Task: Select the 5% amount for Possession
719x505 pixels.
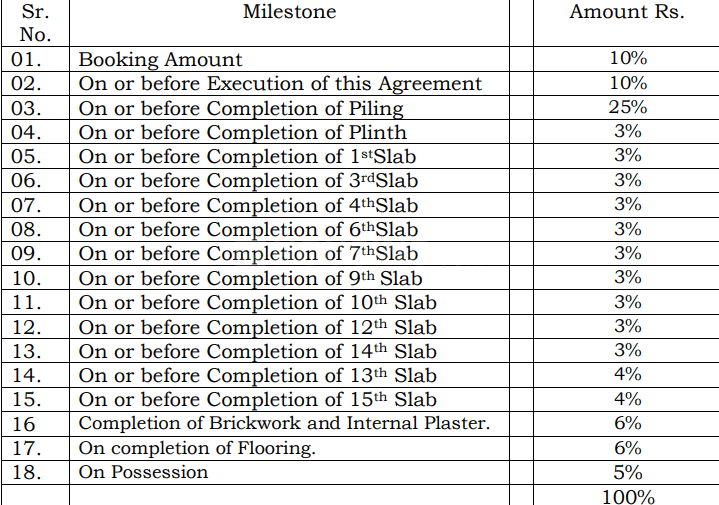Action: point(627,472)
